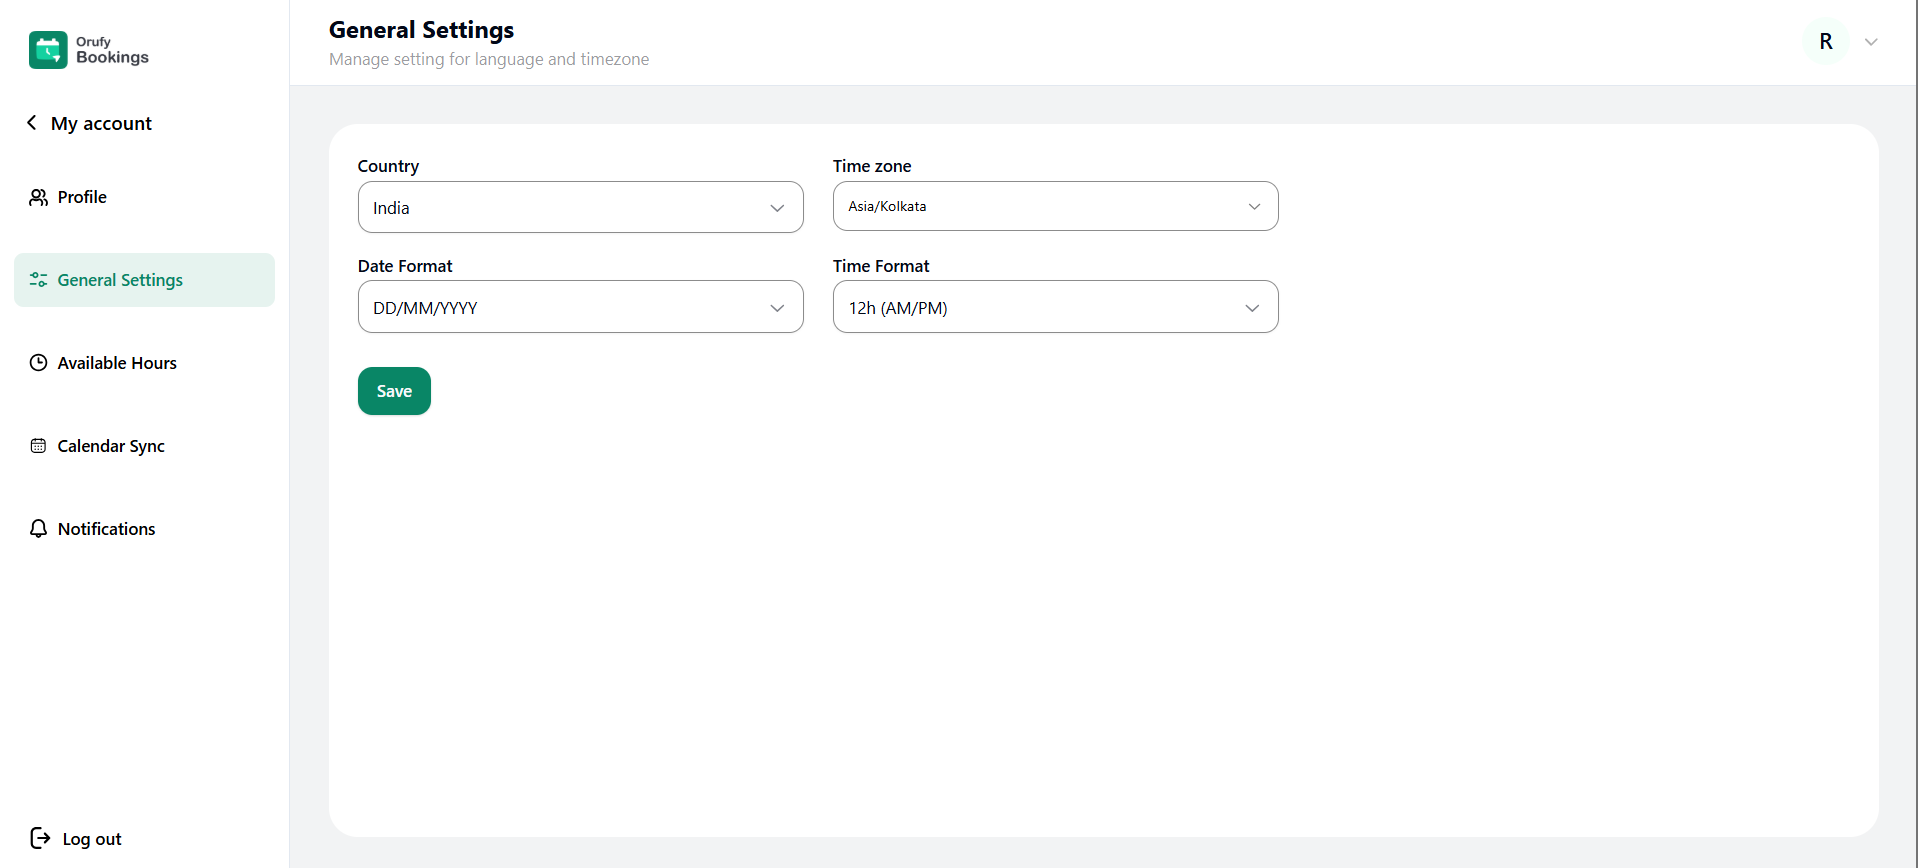
Task: Click the Profile person icon
Action: pos(38,197)
